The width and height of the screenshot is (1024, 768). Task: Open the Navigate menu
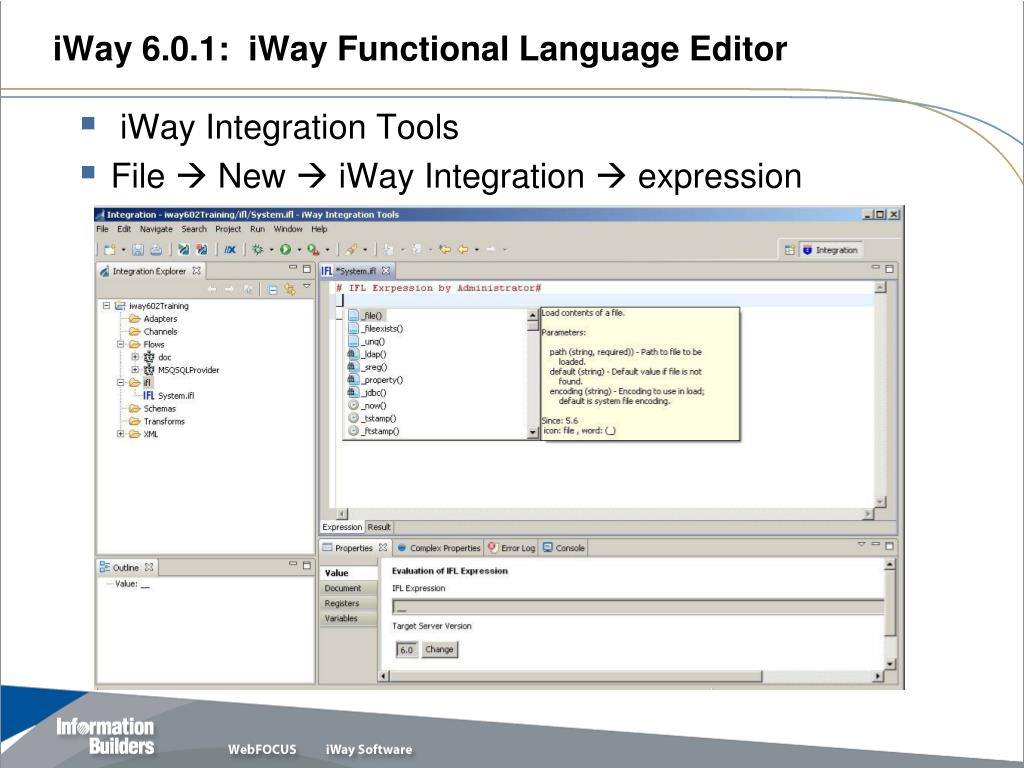(x=156, y=229)
